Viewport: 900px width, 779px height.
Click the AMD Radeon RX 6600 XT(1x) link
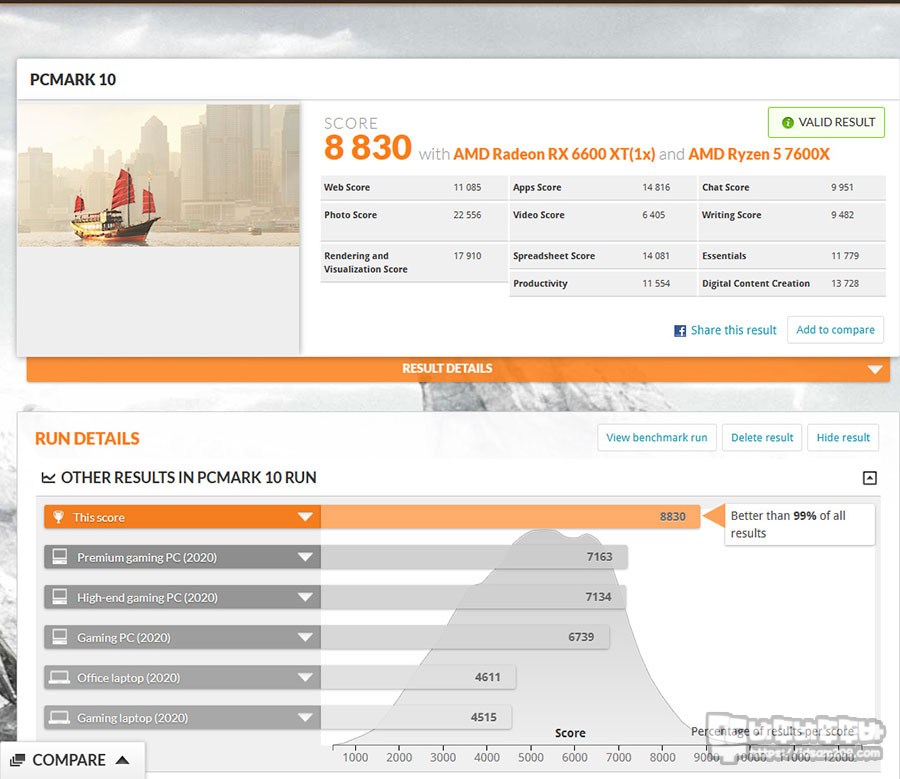pyautogui.click(x=554, y=154)
